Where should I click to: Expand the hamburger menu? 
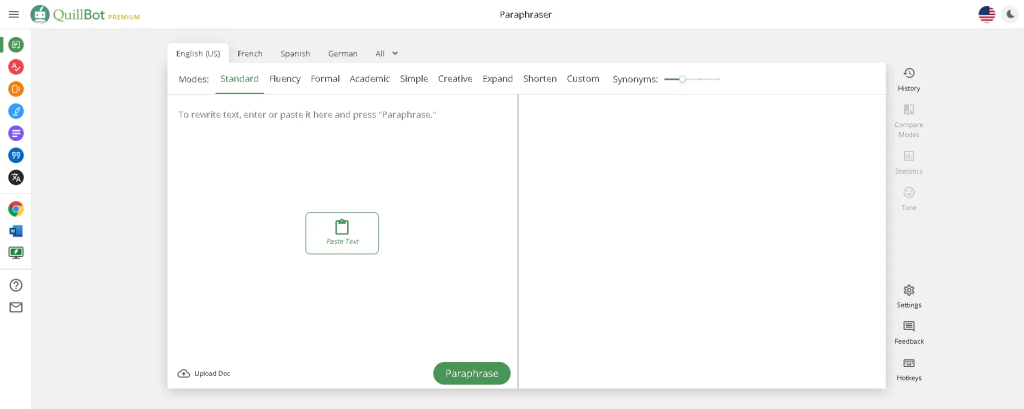coord(14,14)
